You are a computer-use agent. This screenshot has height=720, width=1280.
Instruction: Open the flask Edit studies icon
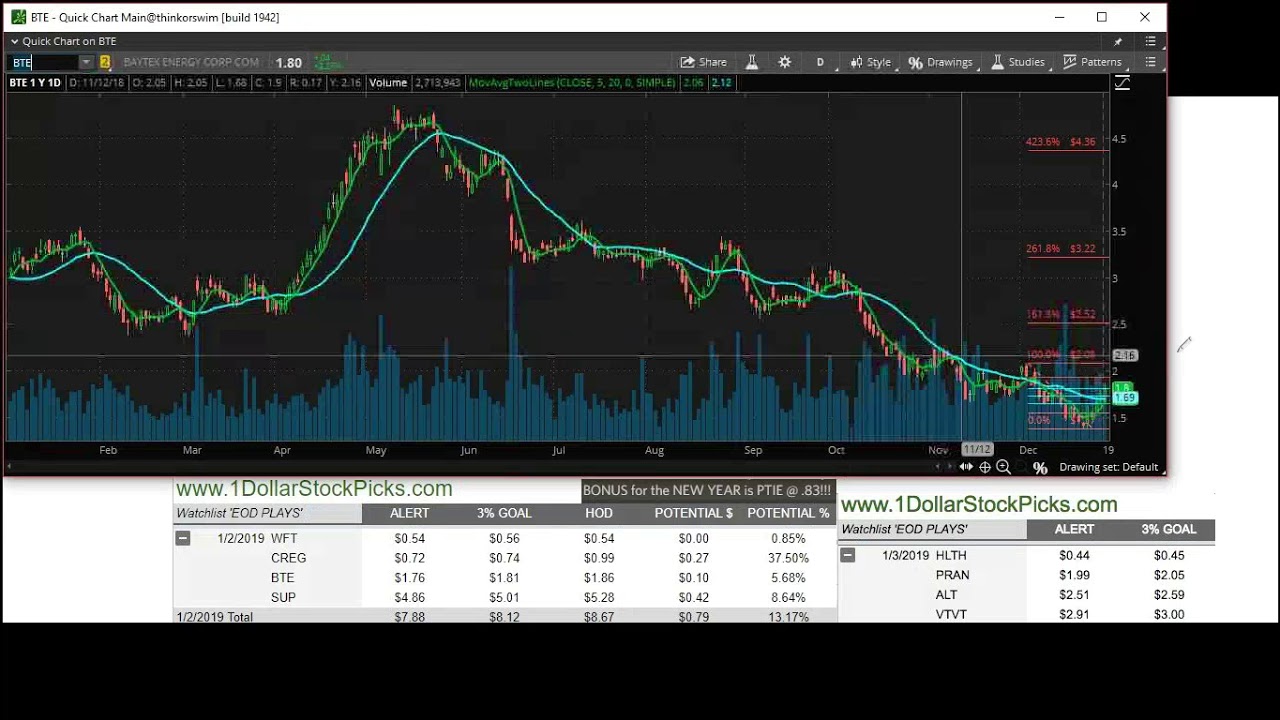752,62
